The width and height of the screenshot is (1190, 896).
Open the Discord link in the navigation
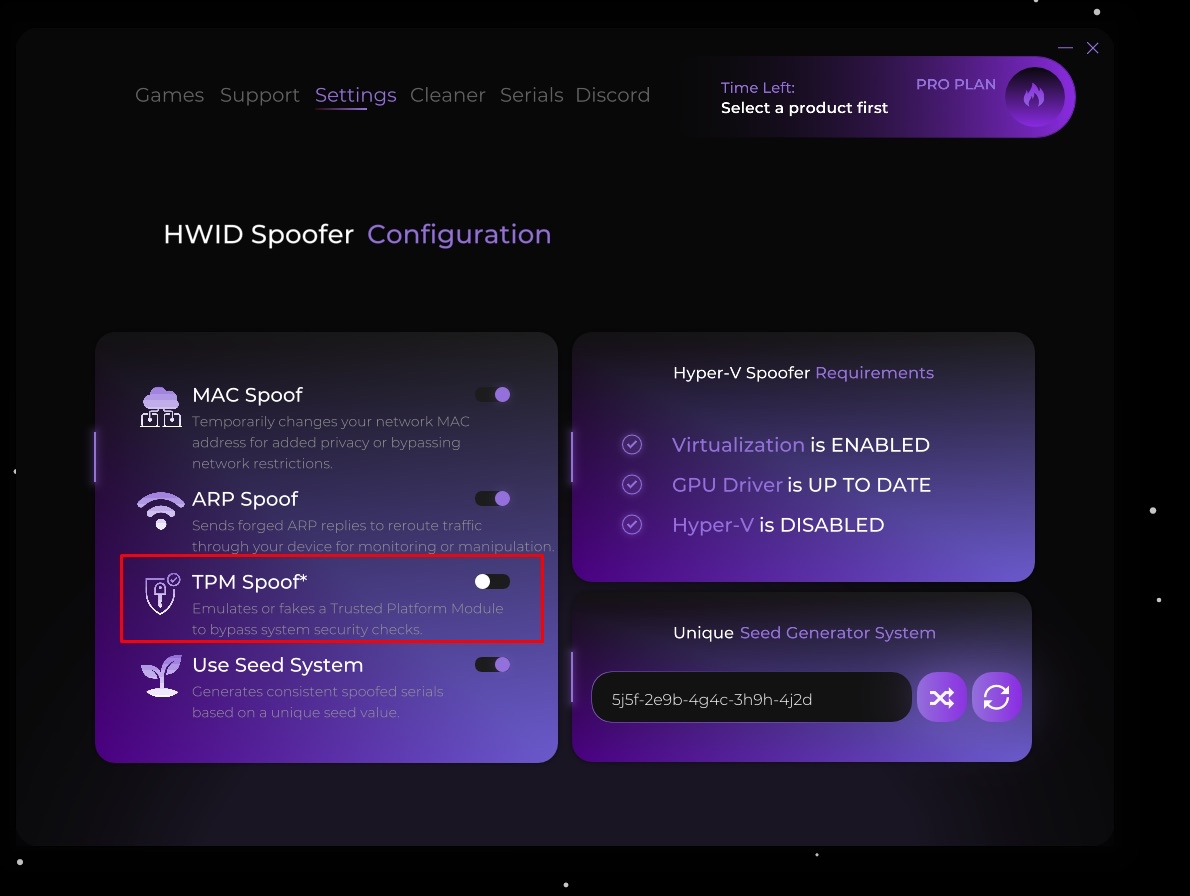(613, 95)
